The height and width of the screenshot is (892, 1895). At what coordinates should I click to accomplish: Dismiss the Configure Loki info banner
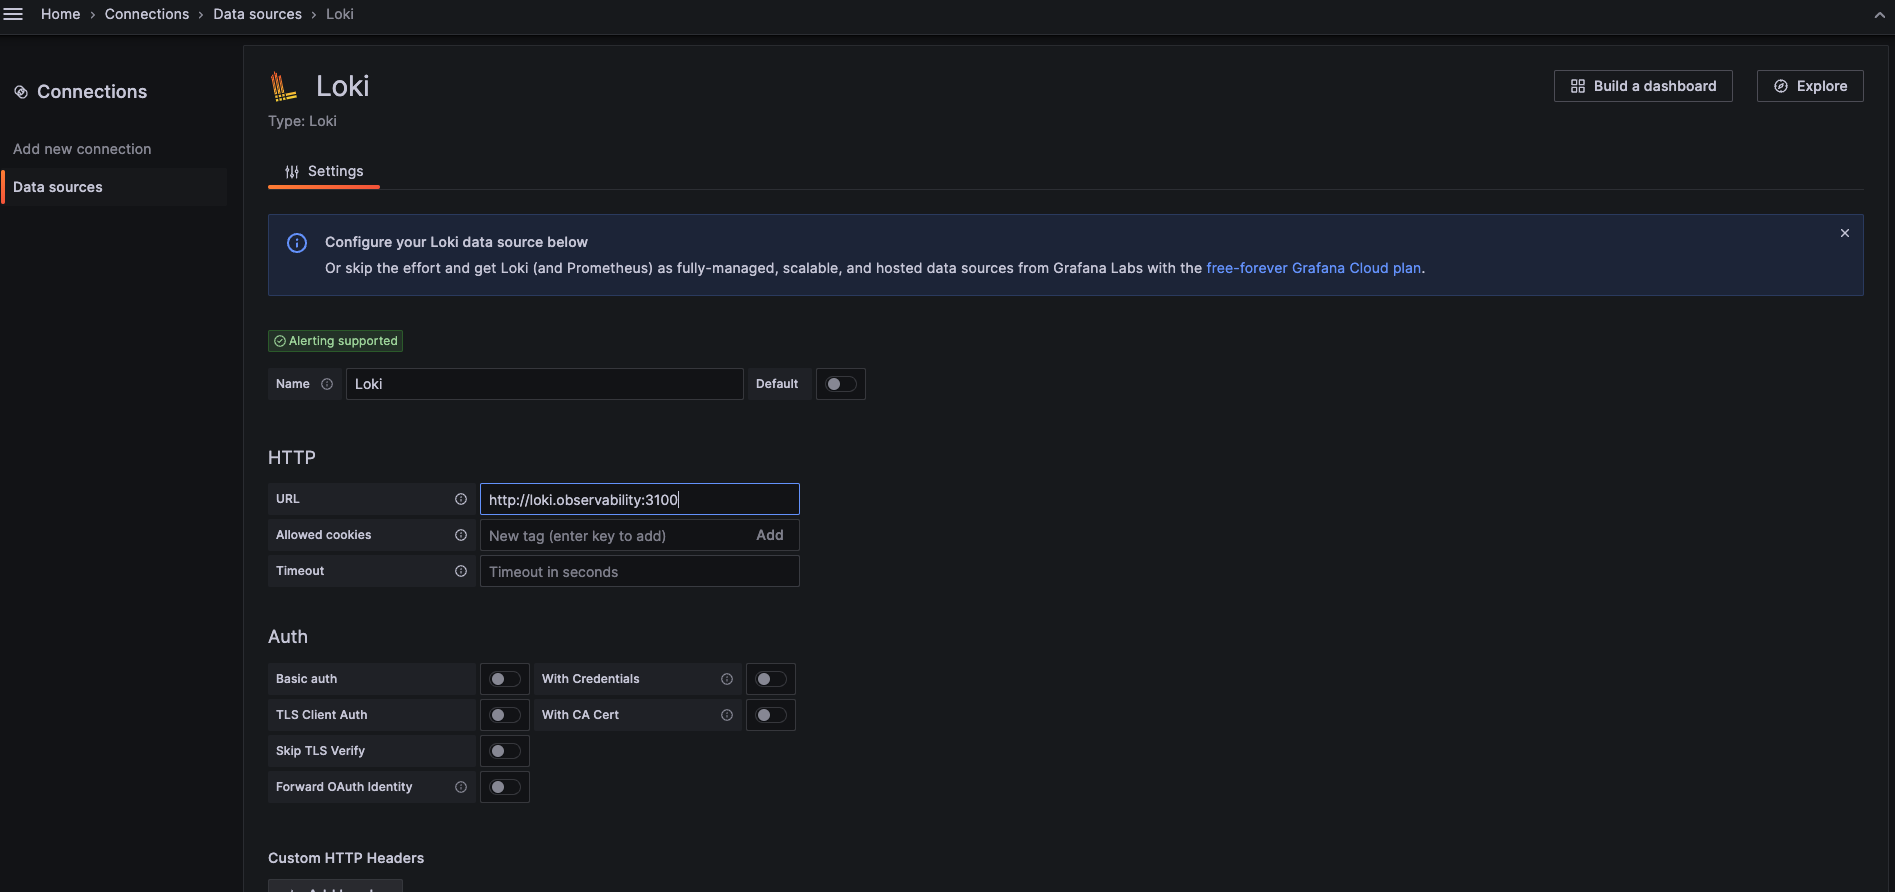click(1845, 233)
